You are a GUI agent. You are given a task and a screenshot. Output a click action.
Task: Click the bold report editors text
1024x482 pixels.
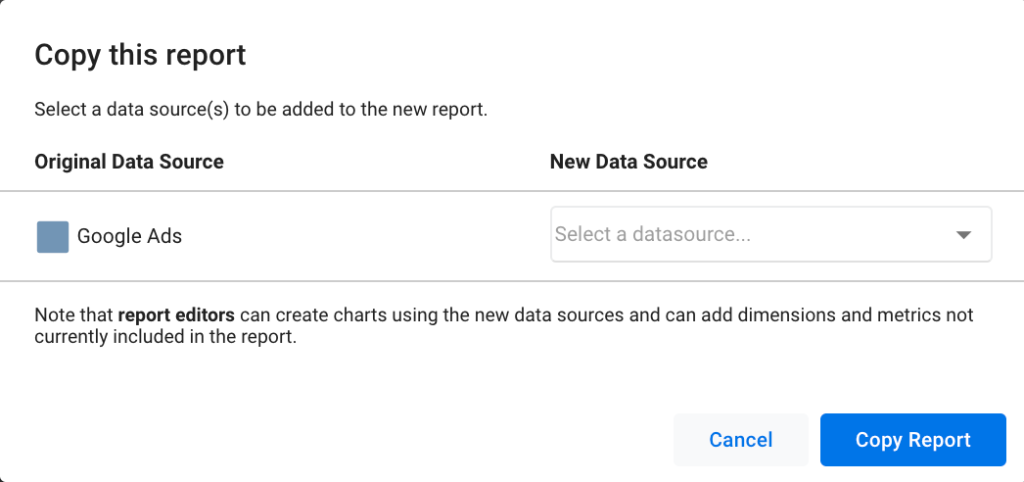pos(176,315)
